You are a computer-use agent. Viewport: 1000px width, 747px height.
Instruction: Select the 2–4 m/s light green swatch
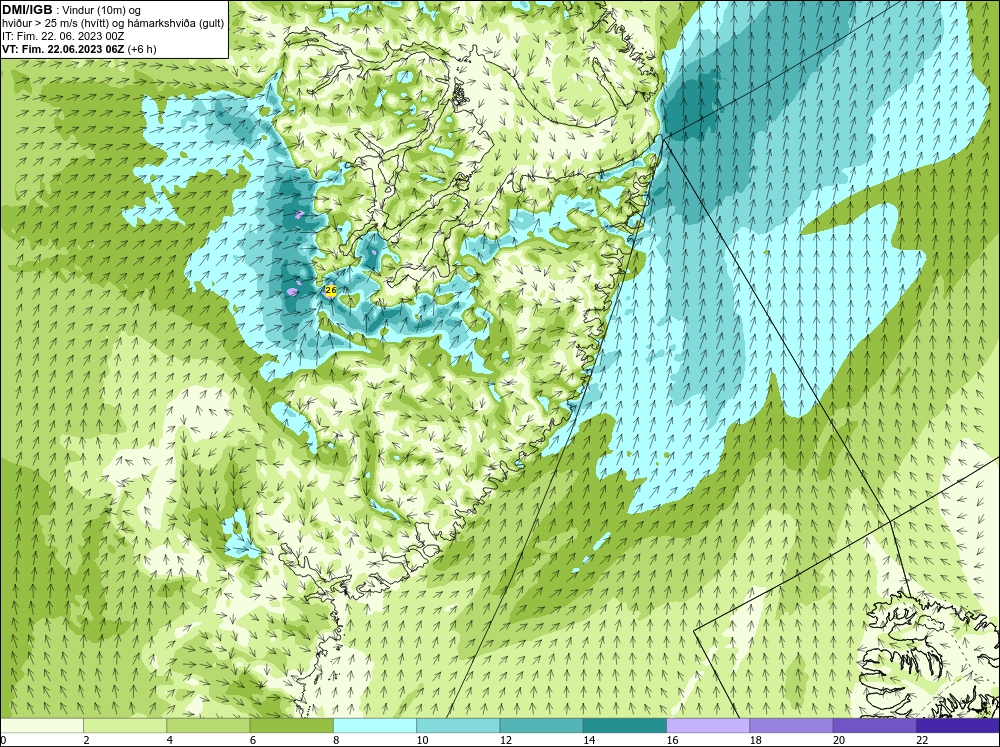click(125, 726)
